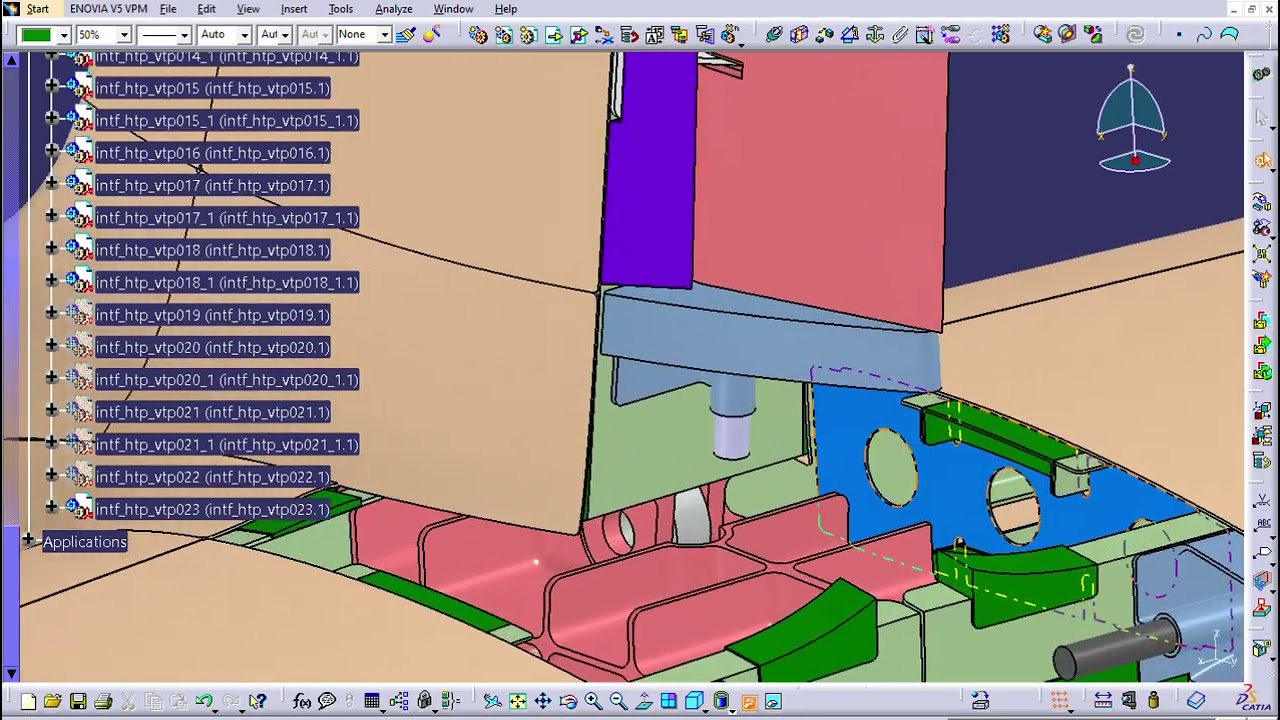The image size is (1280, 720).
Task: Click the Fit All In icon
Action: pos(517,701)
